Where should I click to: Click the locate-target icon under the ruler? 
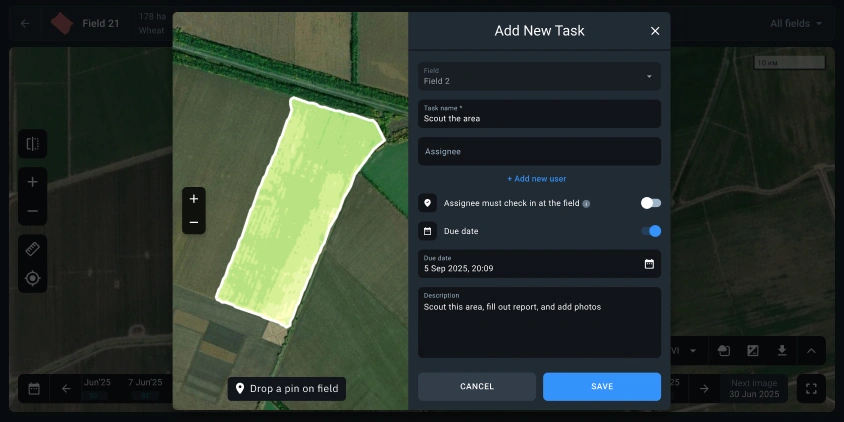tap(32, 278)
